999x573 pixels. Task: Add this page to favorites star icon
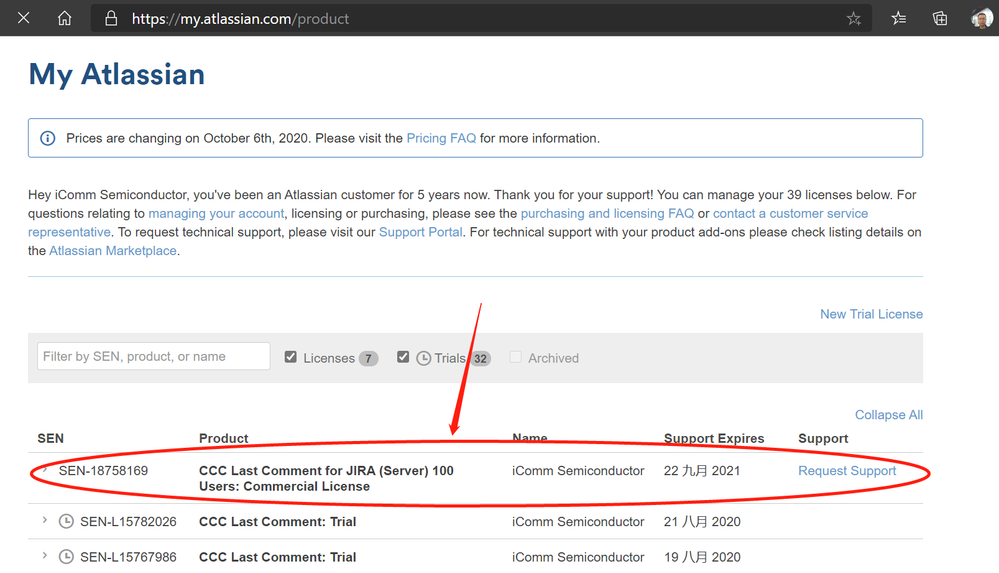tap(854, 18)
